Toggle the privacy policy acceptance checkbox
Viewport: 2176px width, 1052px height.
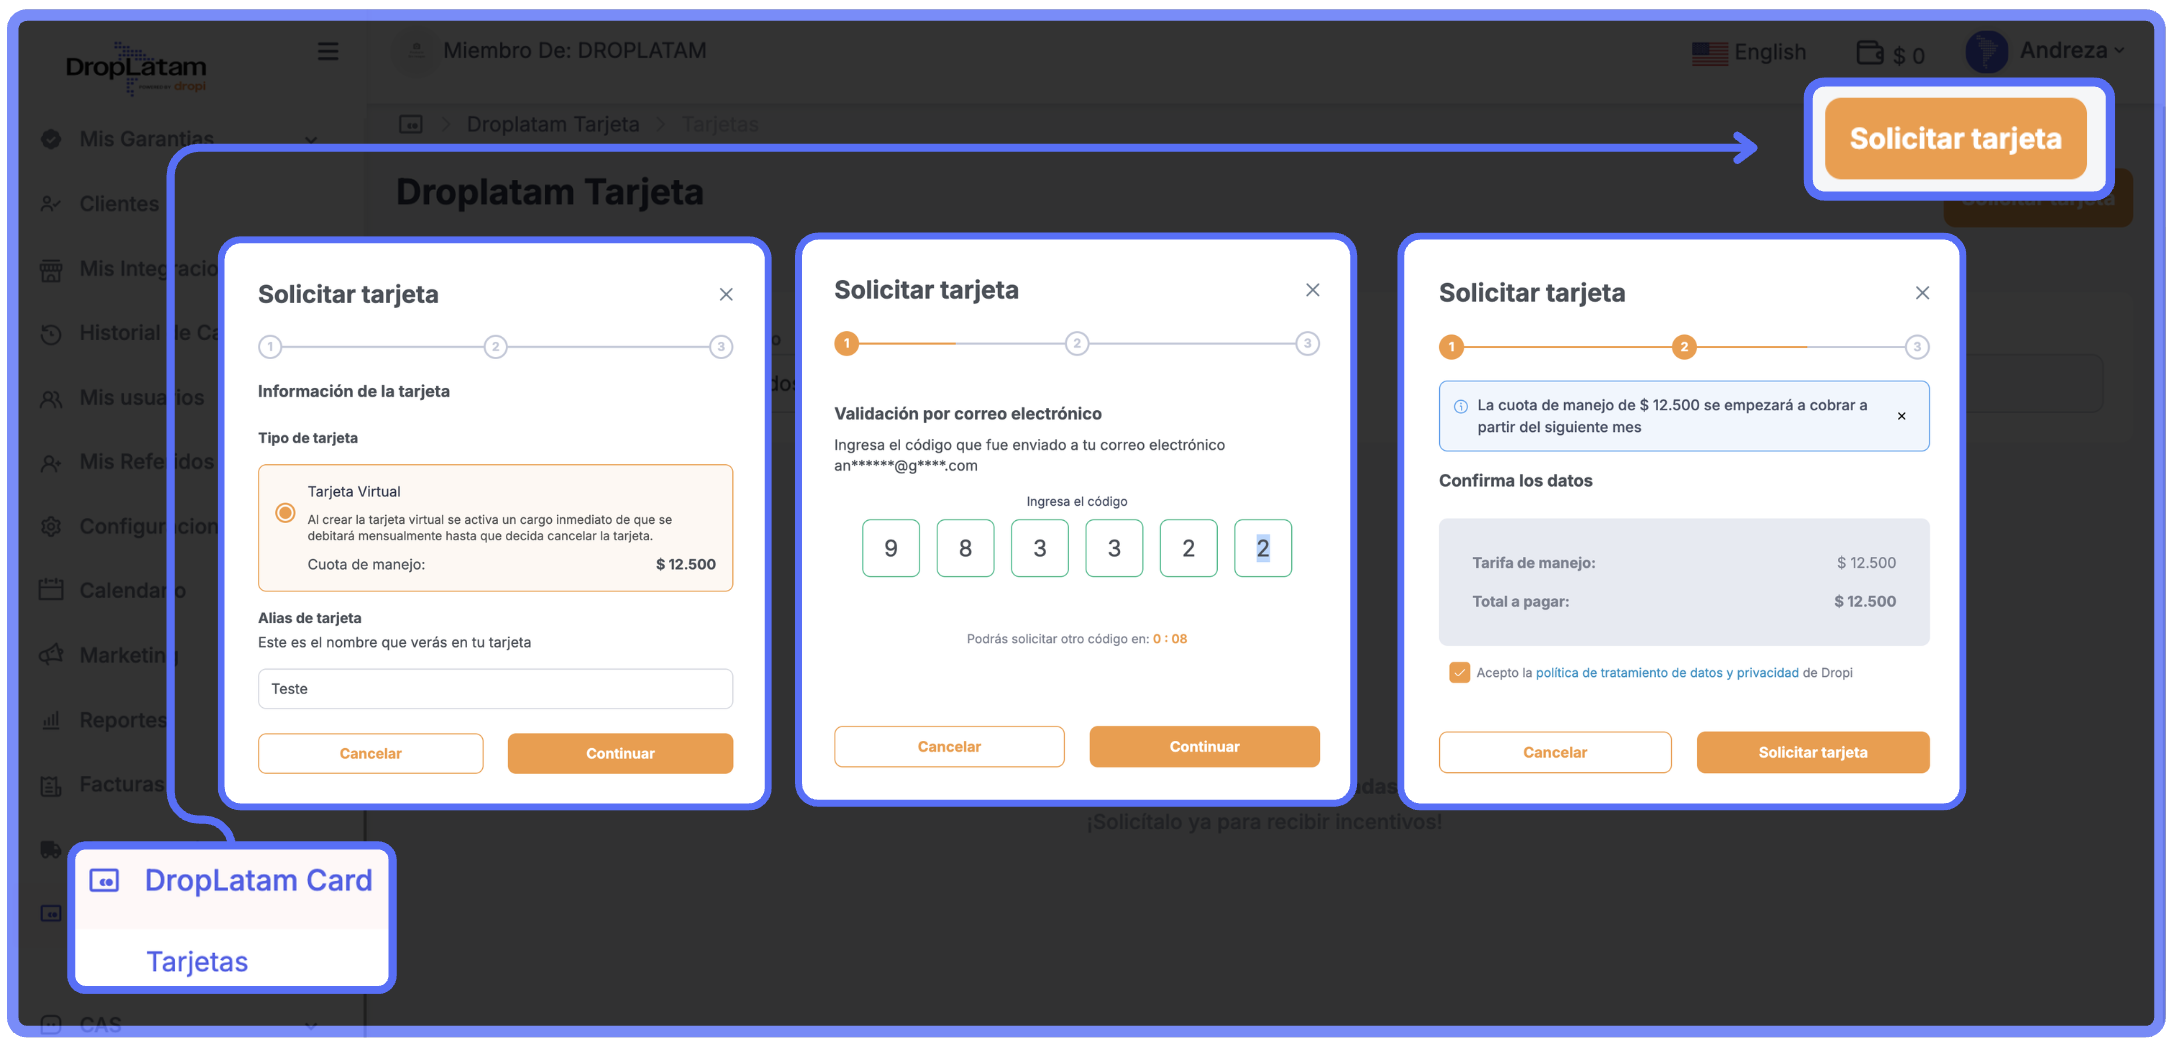click(1459, 673)
